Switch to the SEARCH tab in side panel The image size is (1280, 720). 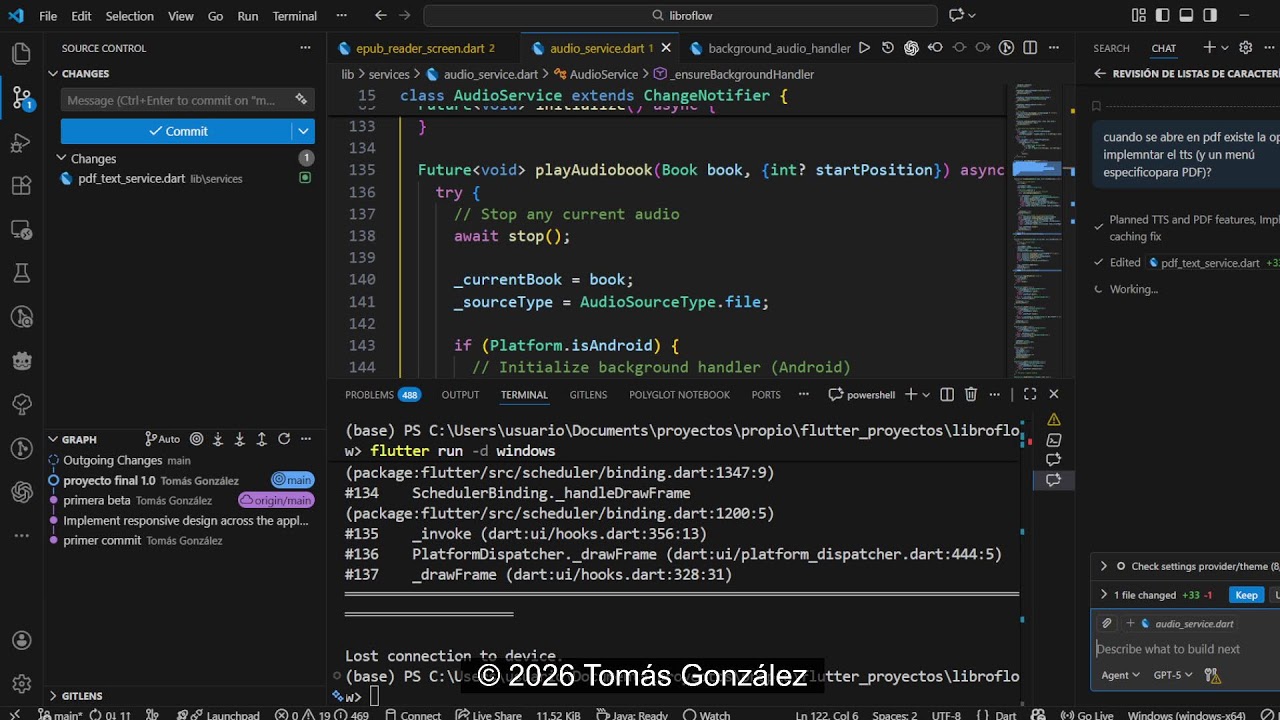coord(1111,48)
